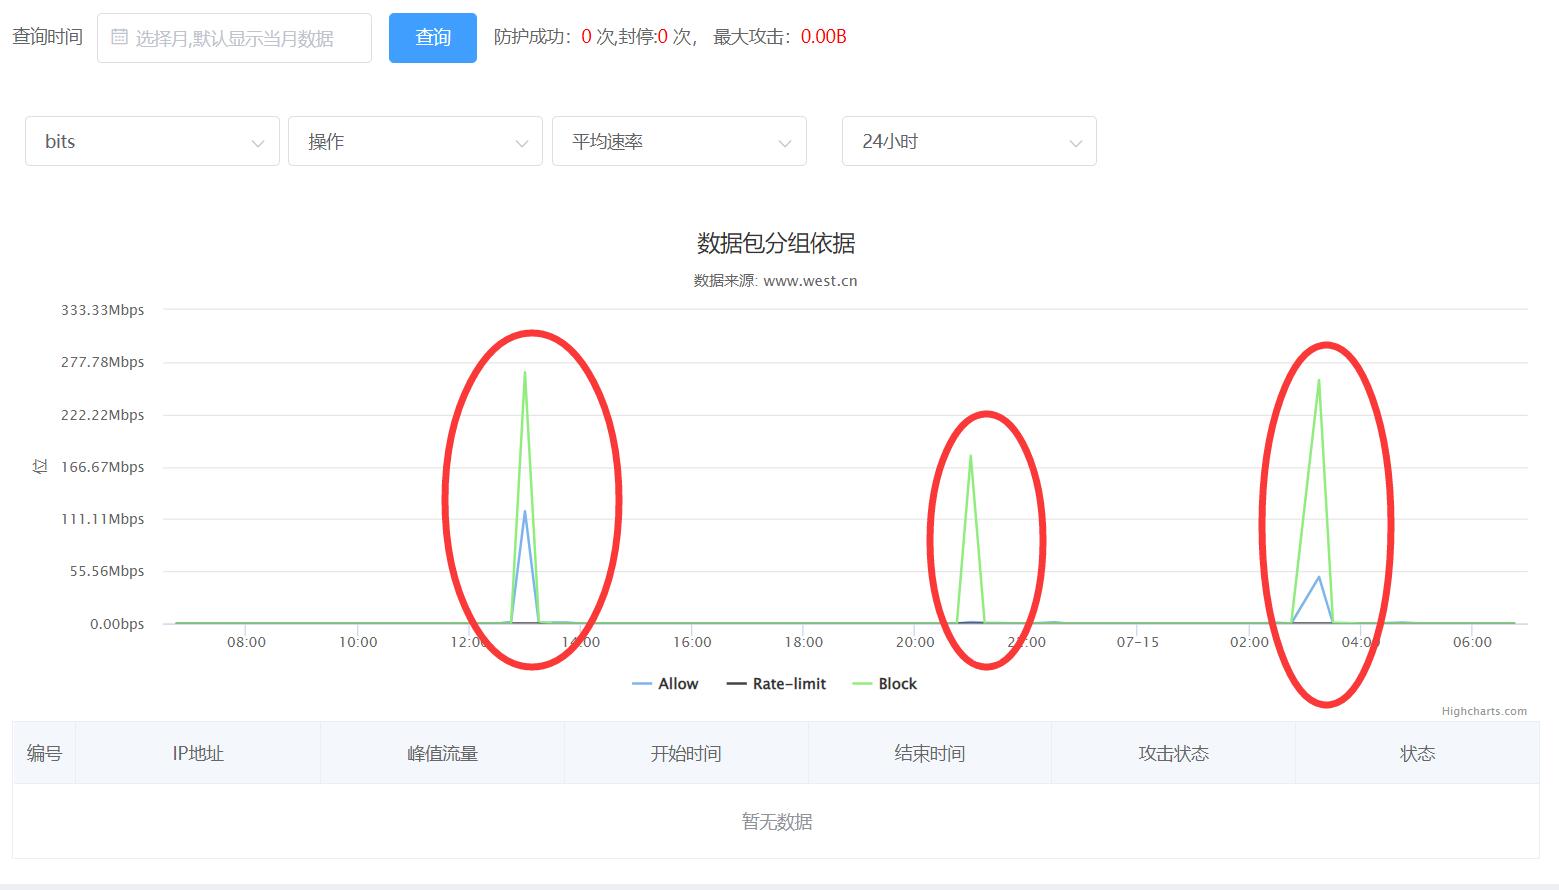Open the bits unit dropdown

pos(152,142)
